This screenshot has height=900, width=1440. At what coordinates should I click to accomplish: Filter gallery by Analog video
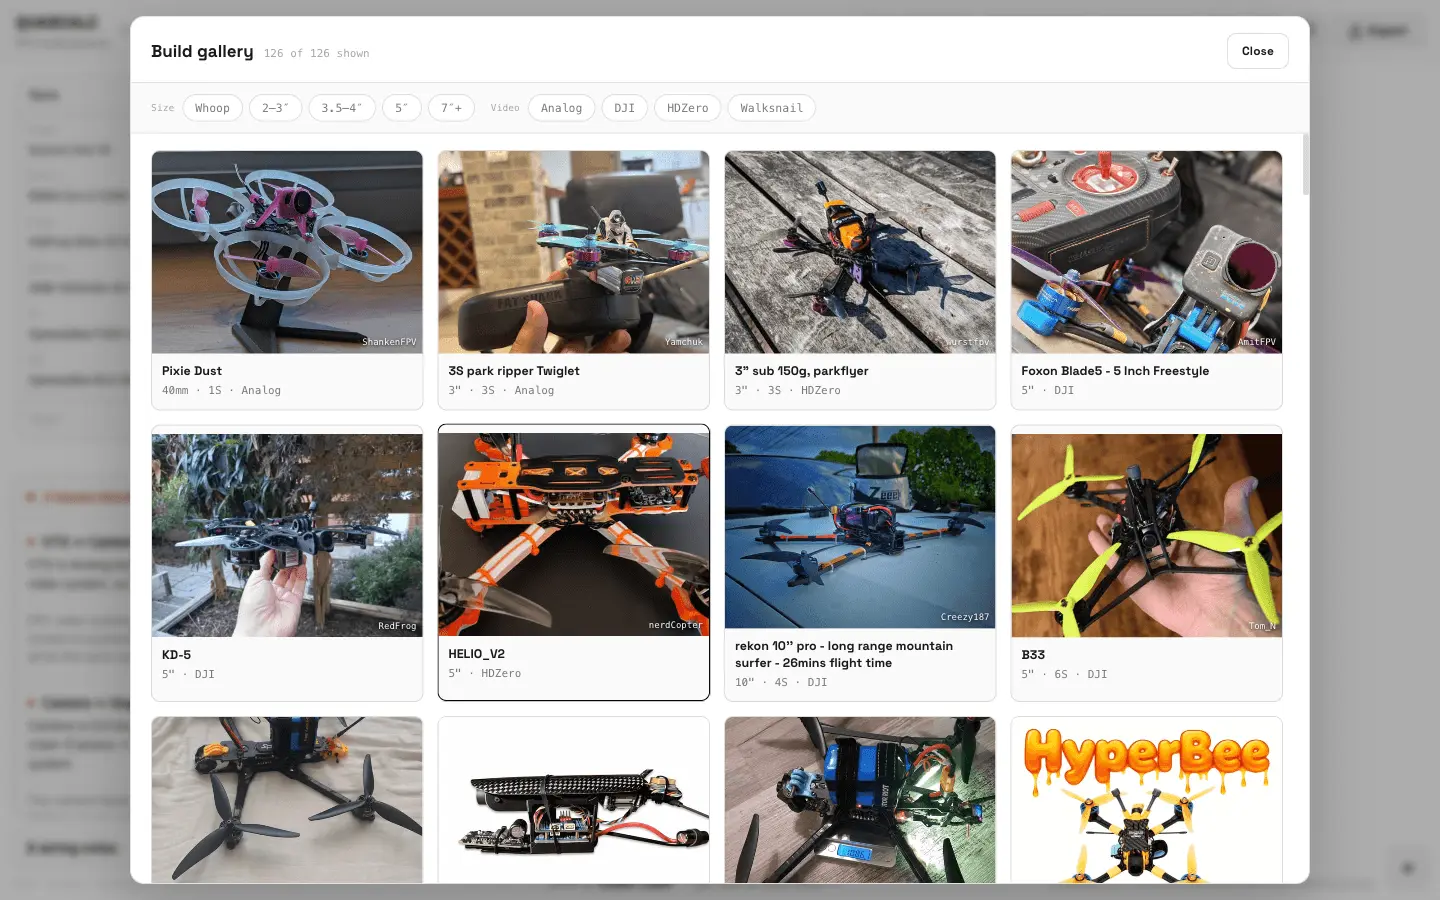(561, 108)
